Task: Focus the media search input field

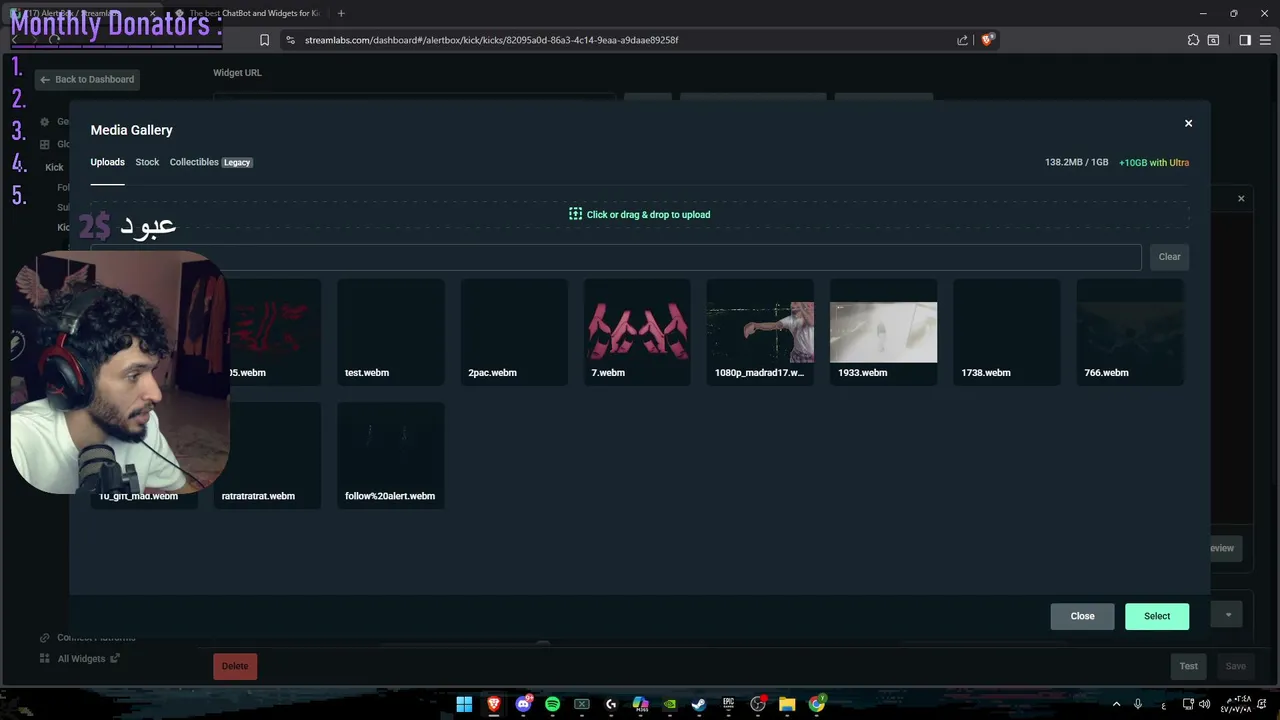Action: pyautogui.click(x=616, y=257)
